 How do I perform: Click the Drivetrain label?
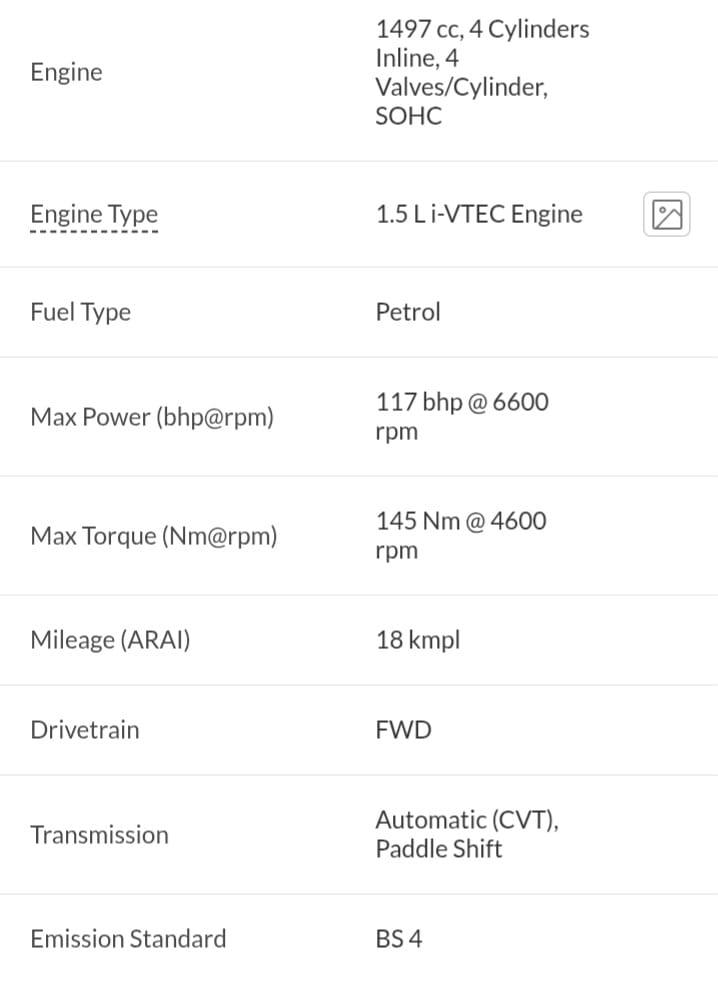pos(85,730)
